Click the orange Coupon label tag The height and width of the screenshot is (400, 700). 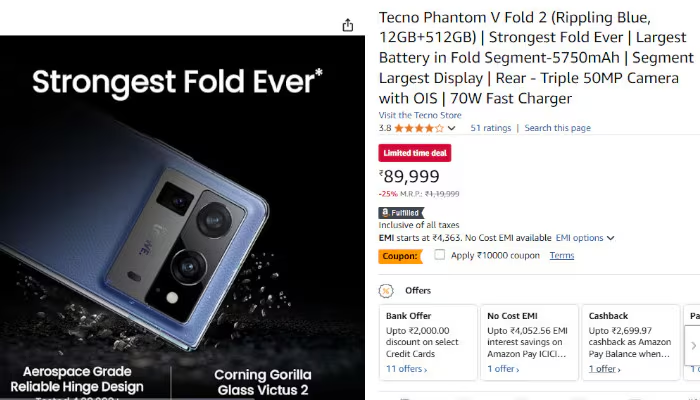(400, 256)
